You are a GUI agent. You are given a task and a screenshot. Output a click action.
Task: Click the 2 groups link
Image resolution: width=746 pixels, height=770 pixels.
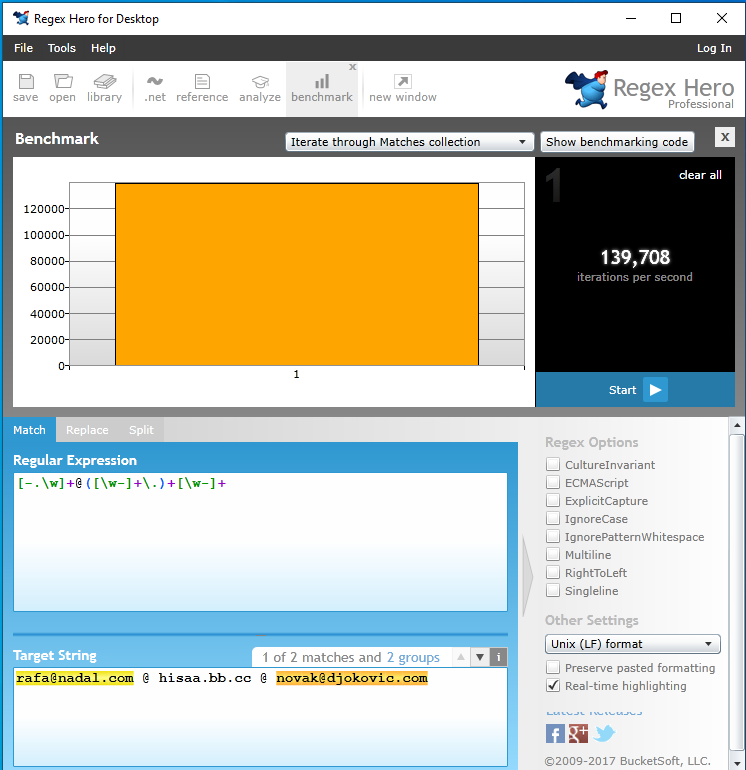[x=413, y=657]
